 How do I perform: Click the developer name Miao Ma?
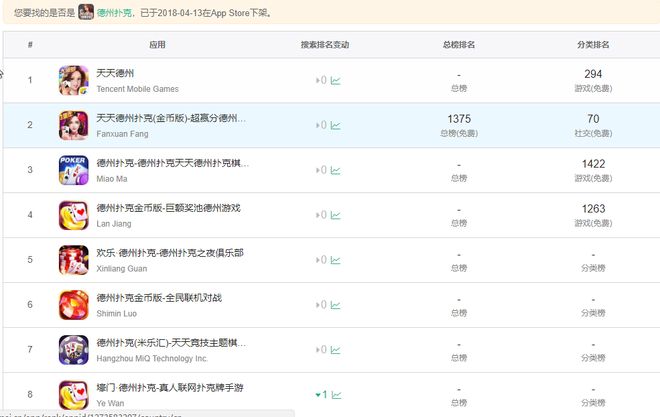tap(112, 179)
